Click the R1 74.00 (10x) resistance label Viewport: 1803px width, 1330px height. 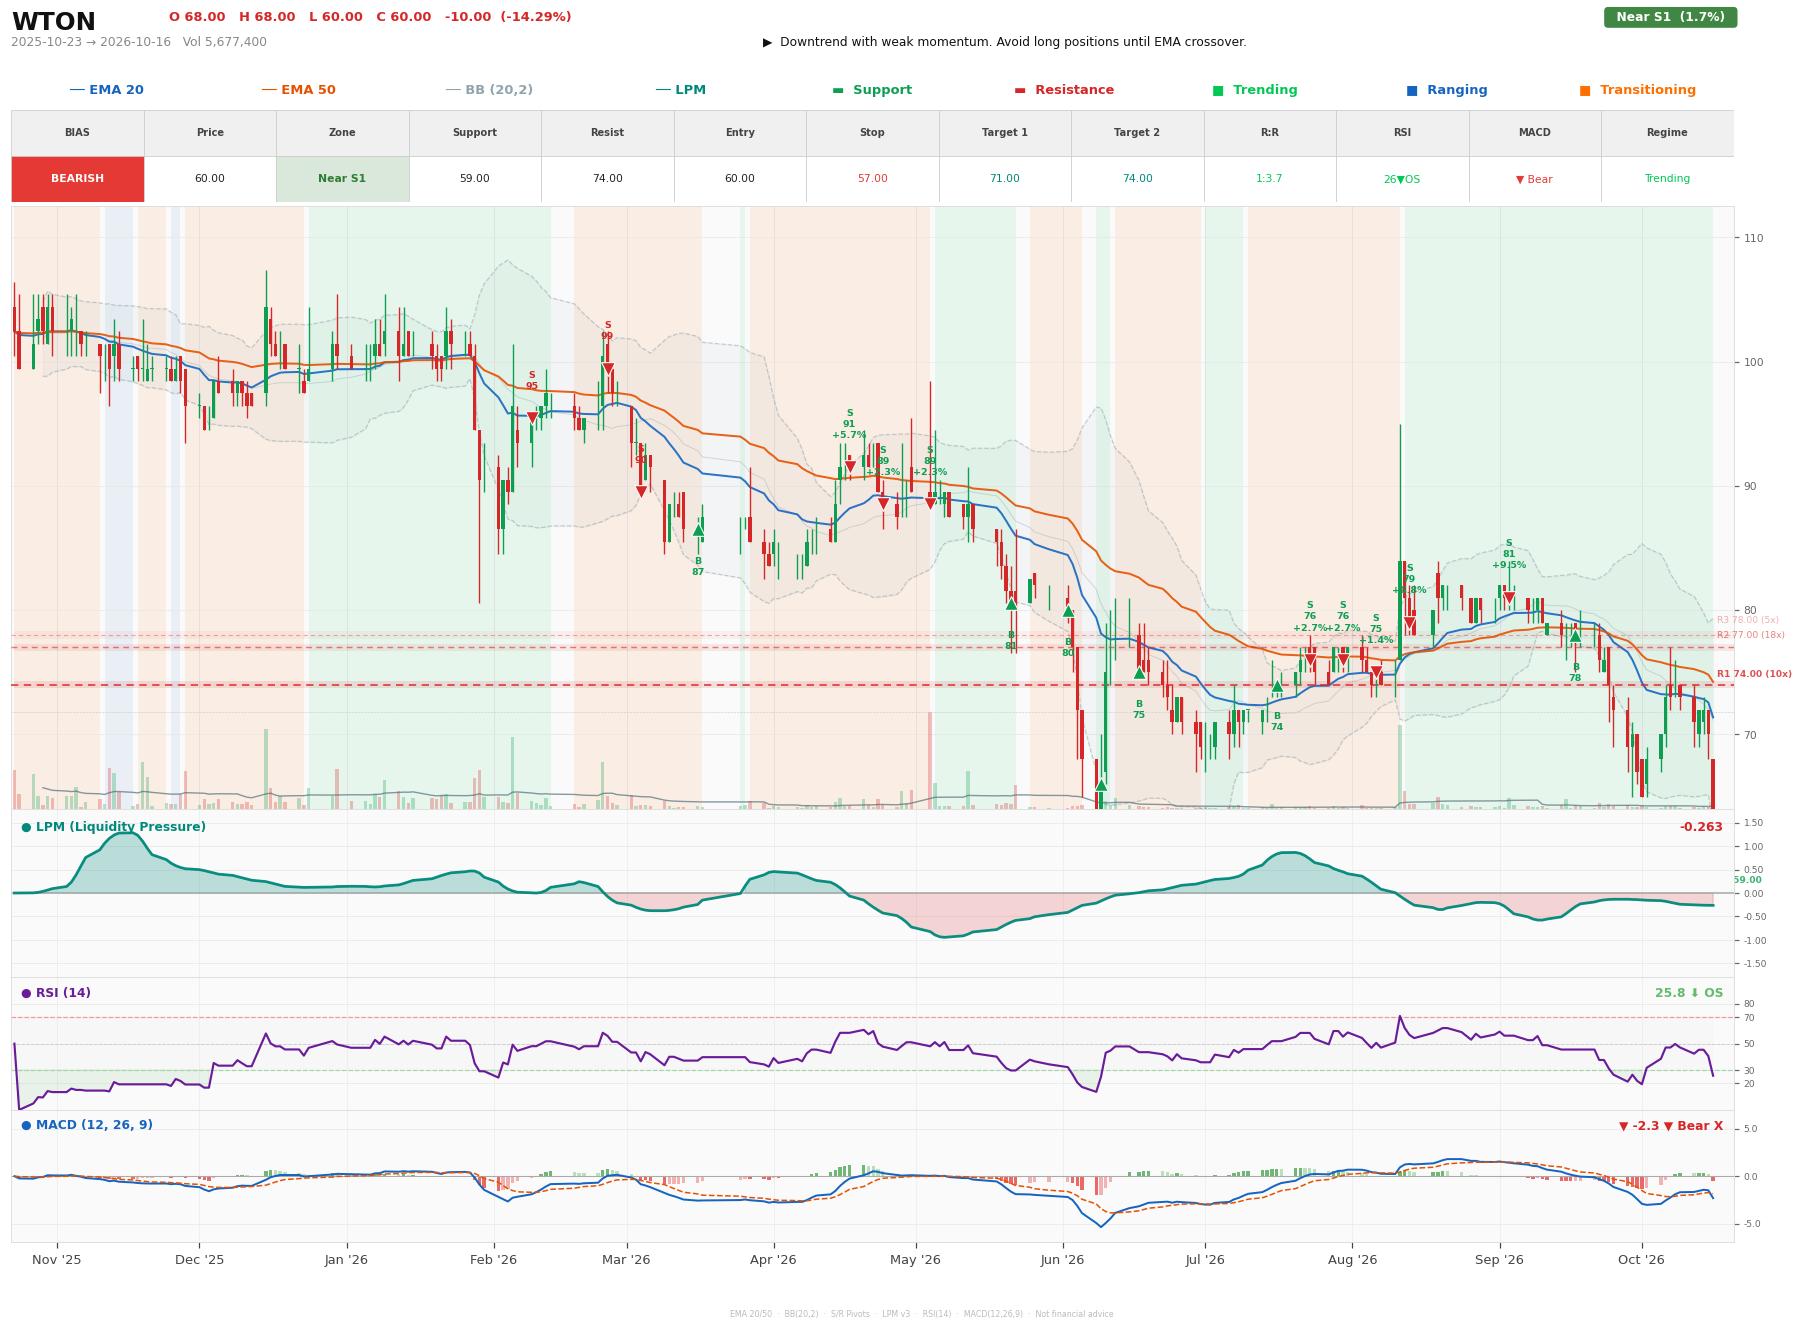(x=1754, y=674)
